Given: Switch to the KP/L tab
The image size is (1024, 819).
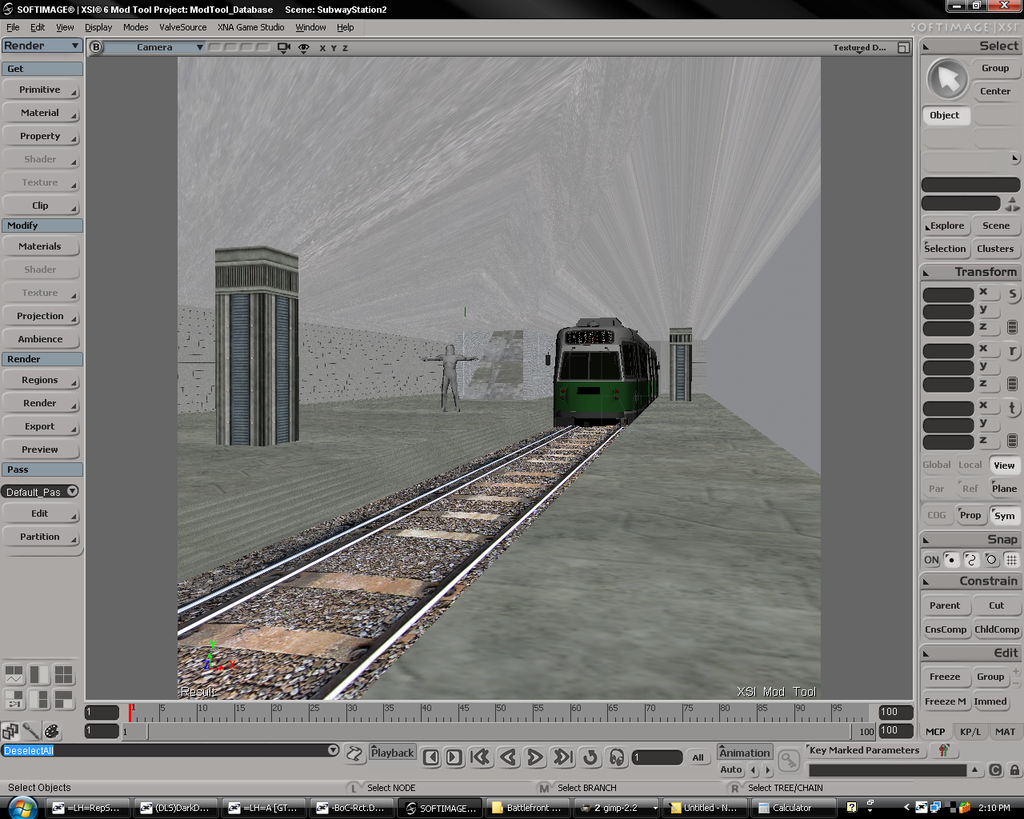Looking at the screenshot, I should point(970,731).
